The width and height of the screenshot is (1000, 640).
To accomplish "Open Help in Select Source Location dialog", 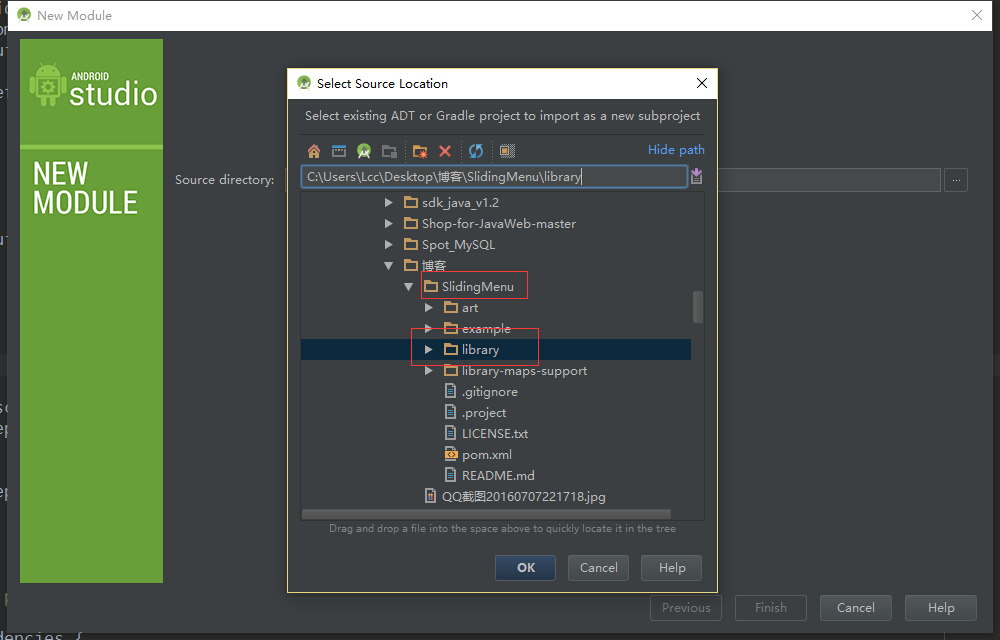I will click(672, 568).
